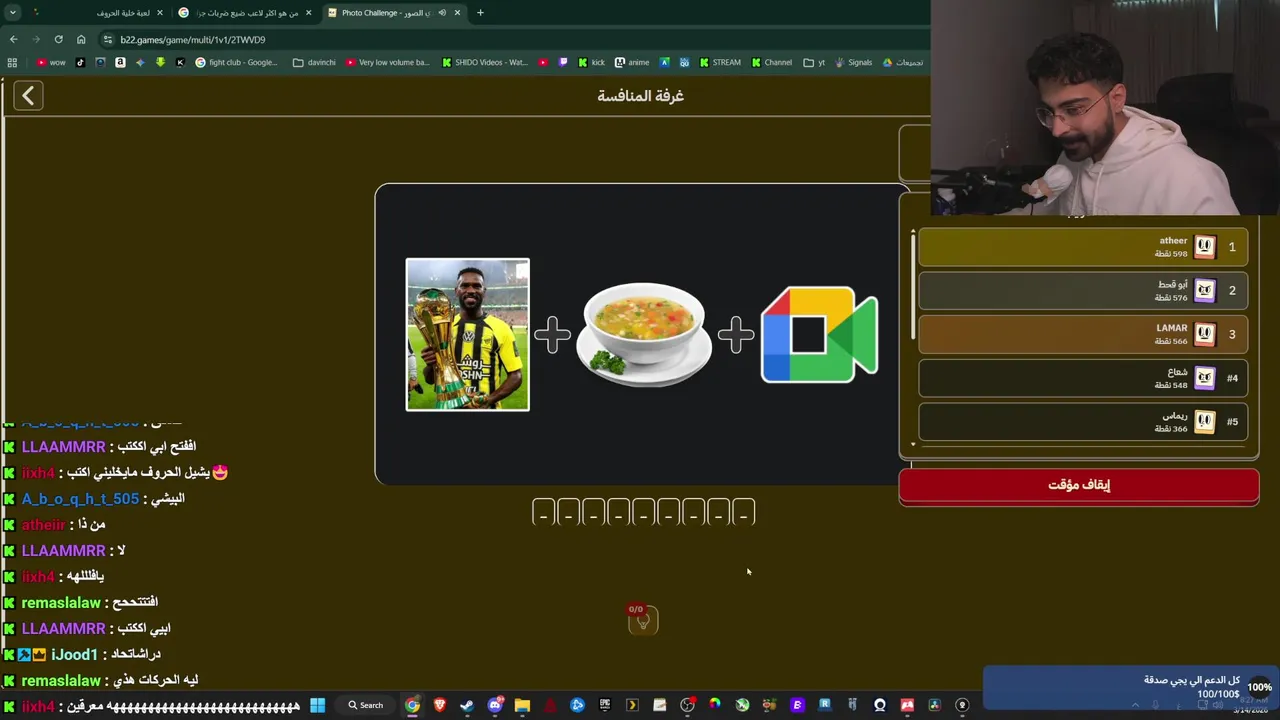Open Brave browser in the taskbar
The width and height of the screenshot is (1280, 720).
[440, 705]
